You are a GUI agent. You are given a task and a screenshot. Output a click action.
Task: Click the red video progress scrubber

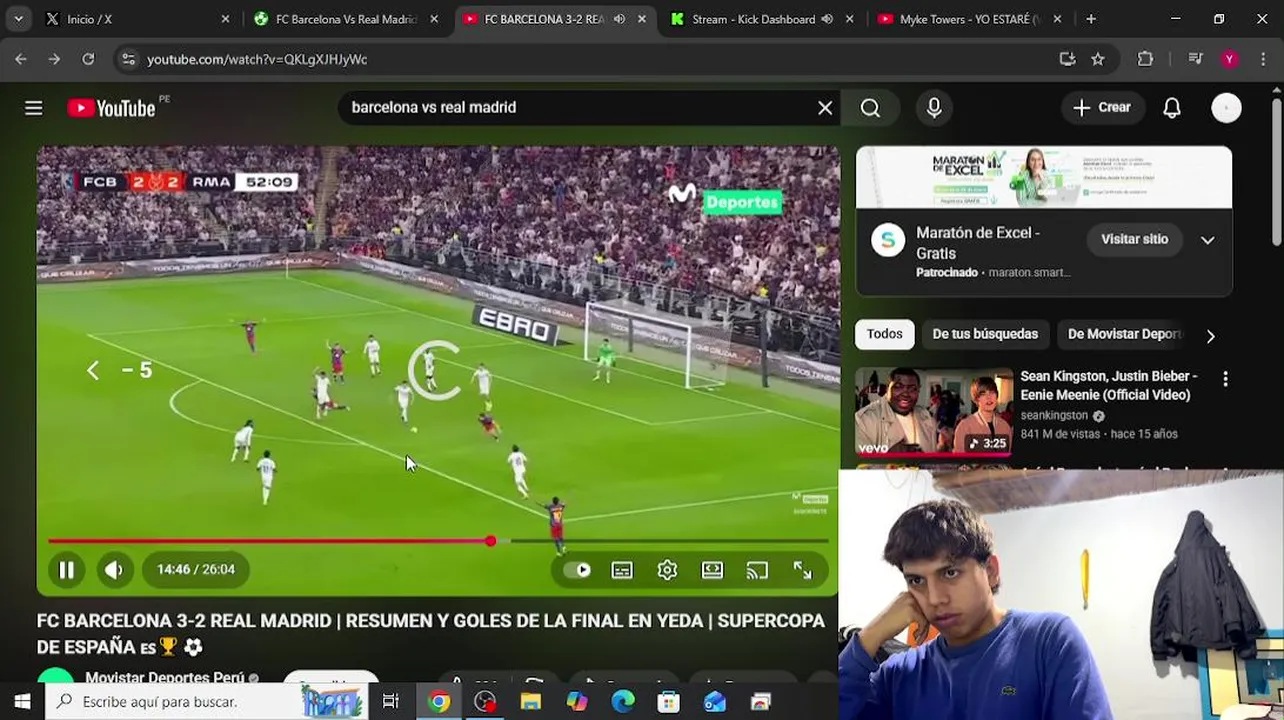coord(490,541)
